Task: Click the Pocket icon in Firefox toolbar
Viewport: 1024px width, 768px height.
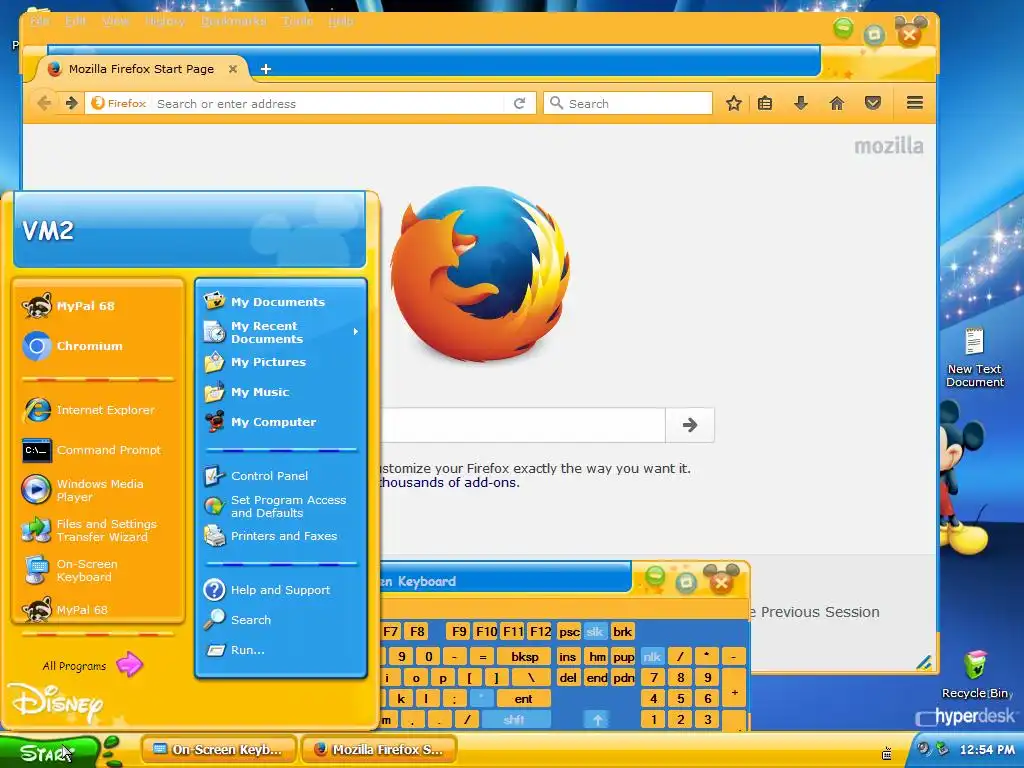Action: [x=872, y=103]
